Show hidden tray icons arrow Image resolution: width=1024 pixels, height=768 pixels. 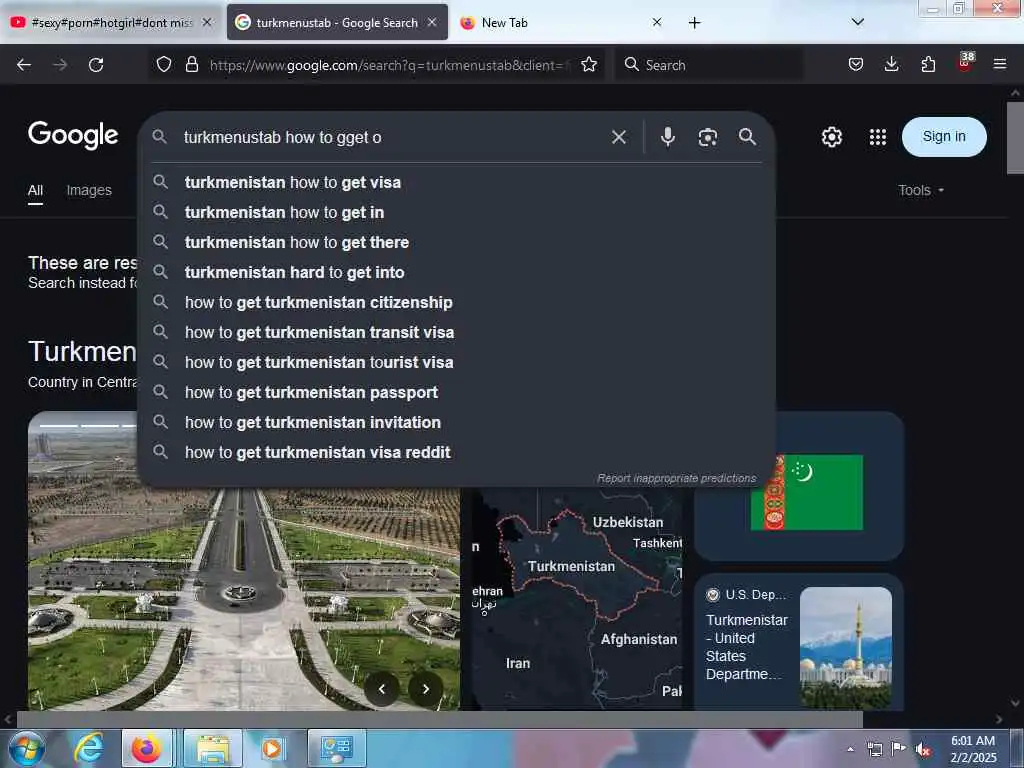coord(850,749)
